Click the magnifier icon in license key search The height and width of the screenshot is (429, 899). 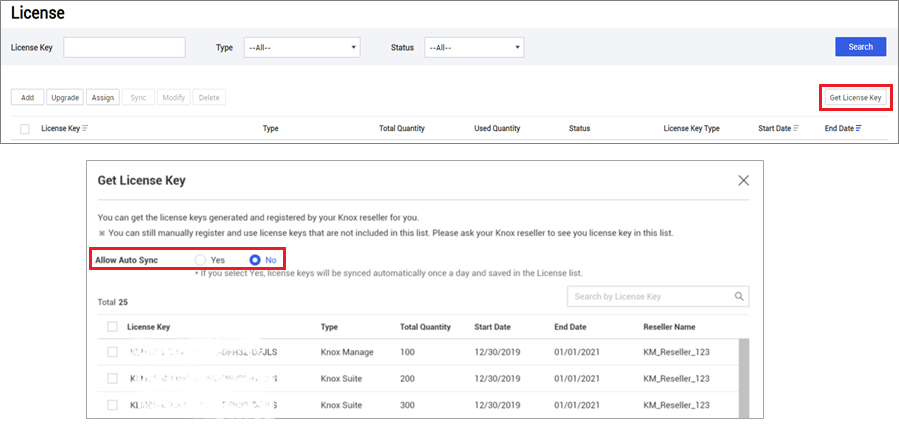coord(739,297)
